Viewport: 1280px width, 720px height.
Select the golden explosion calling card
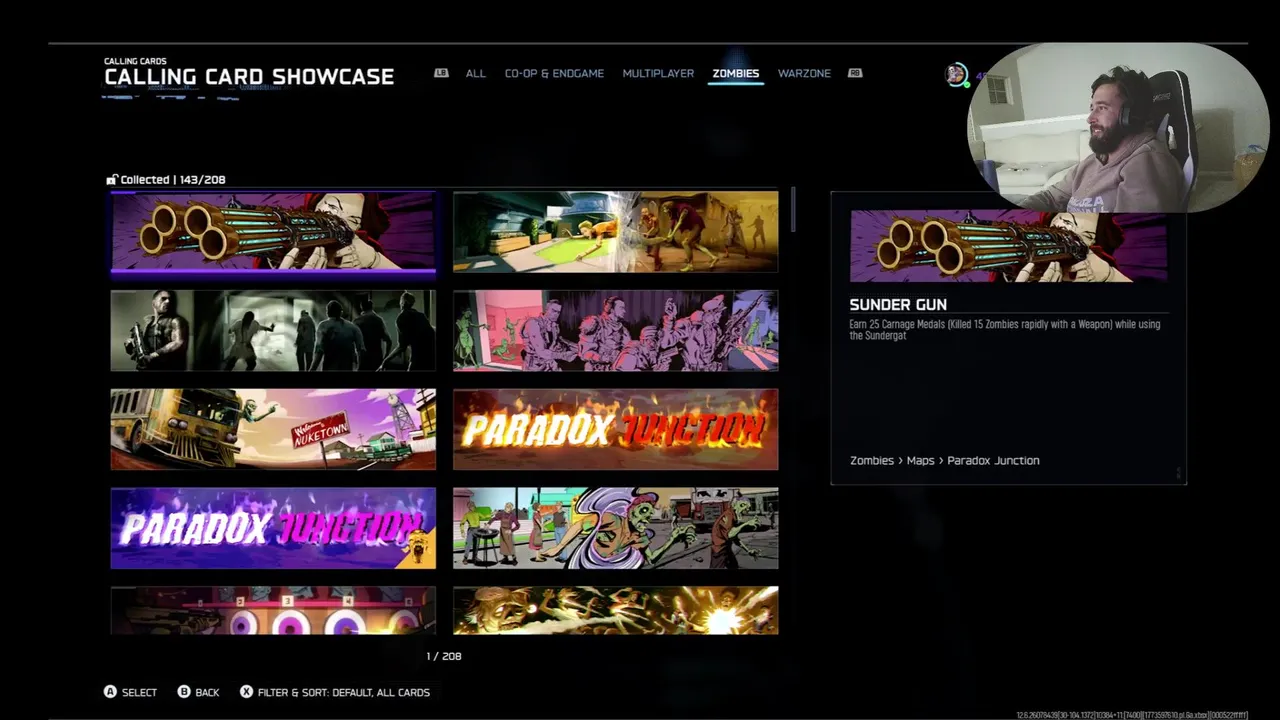pos(615,610)
